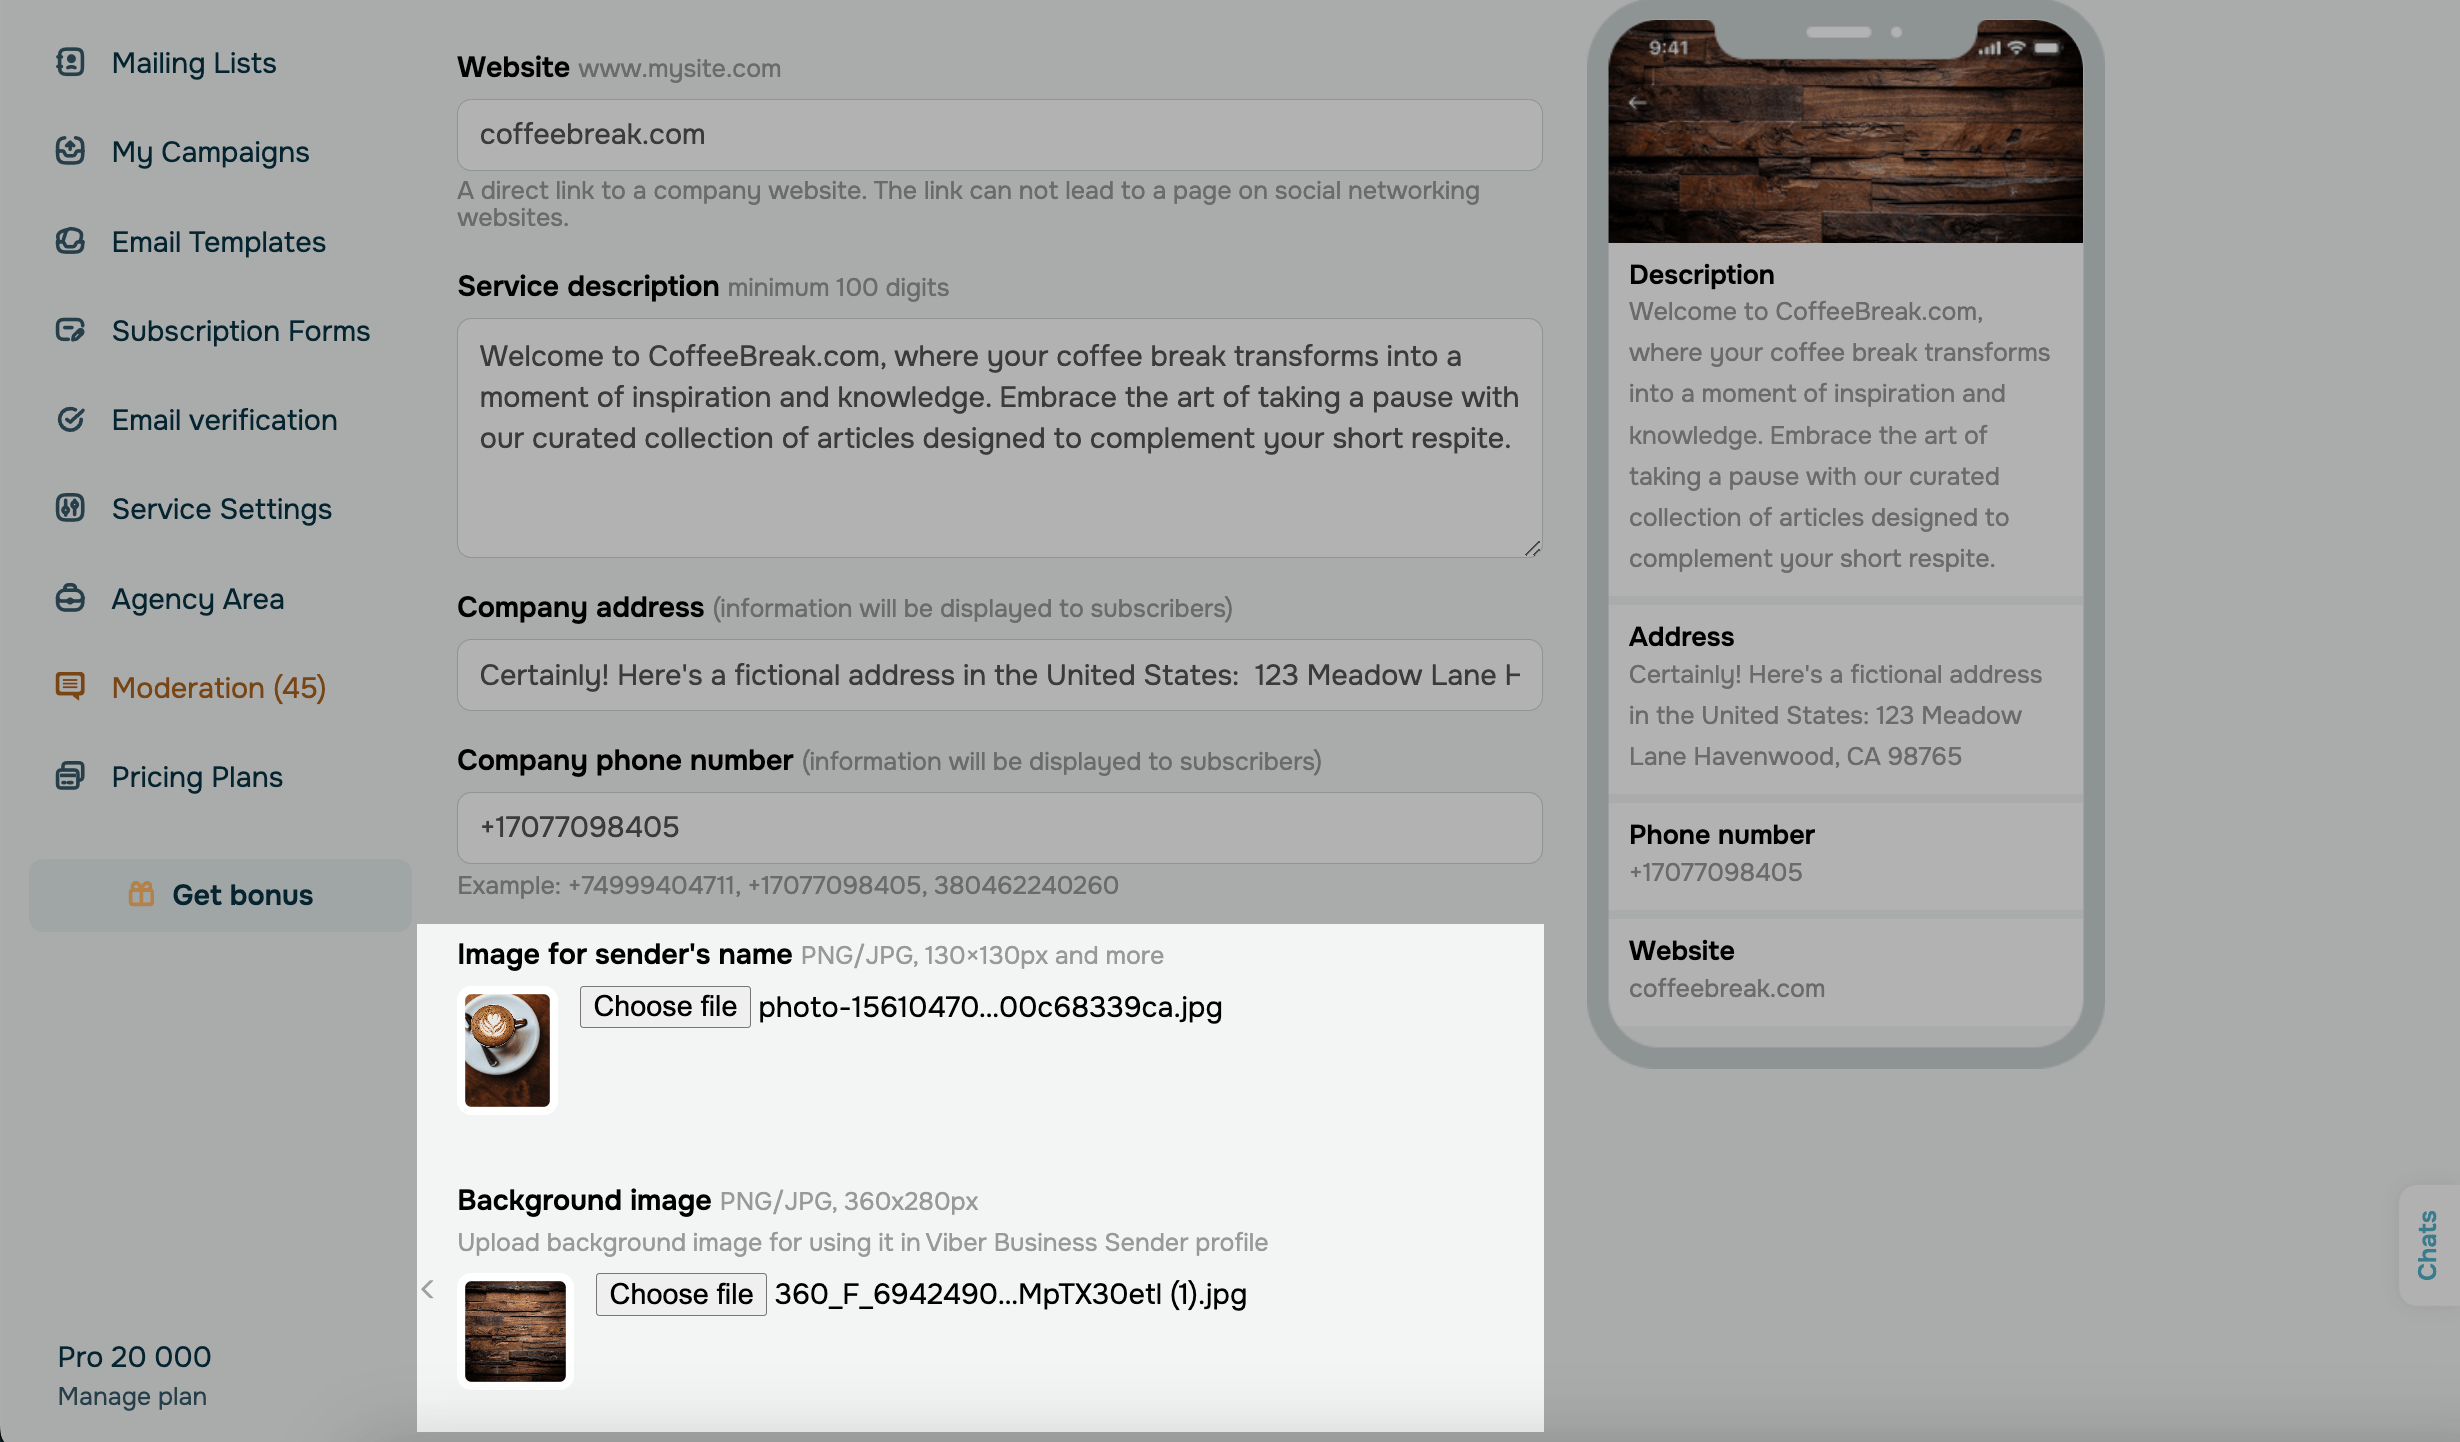
Task: Focus the Company phone number field
Action: tap(999, 827)
